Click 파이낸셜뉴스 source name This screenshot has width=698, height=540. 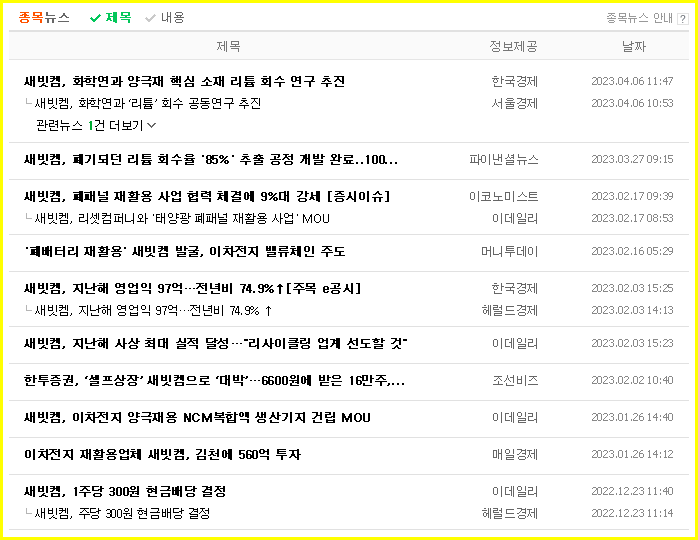click(x=503, y=159)
